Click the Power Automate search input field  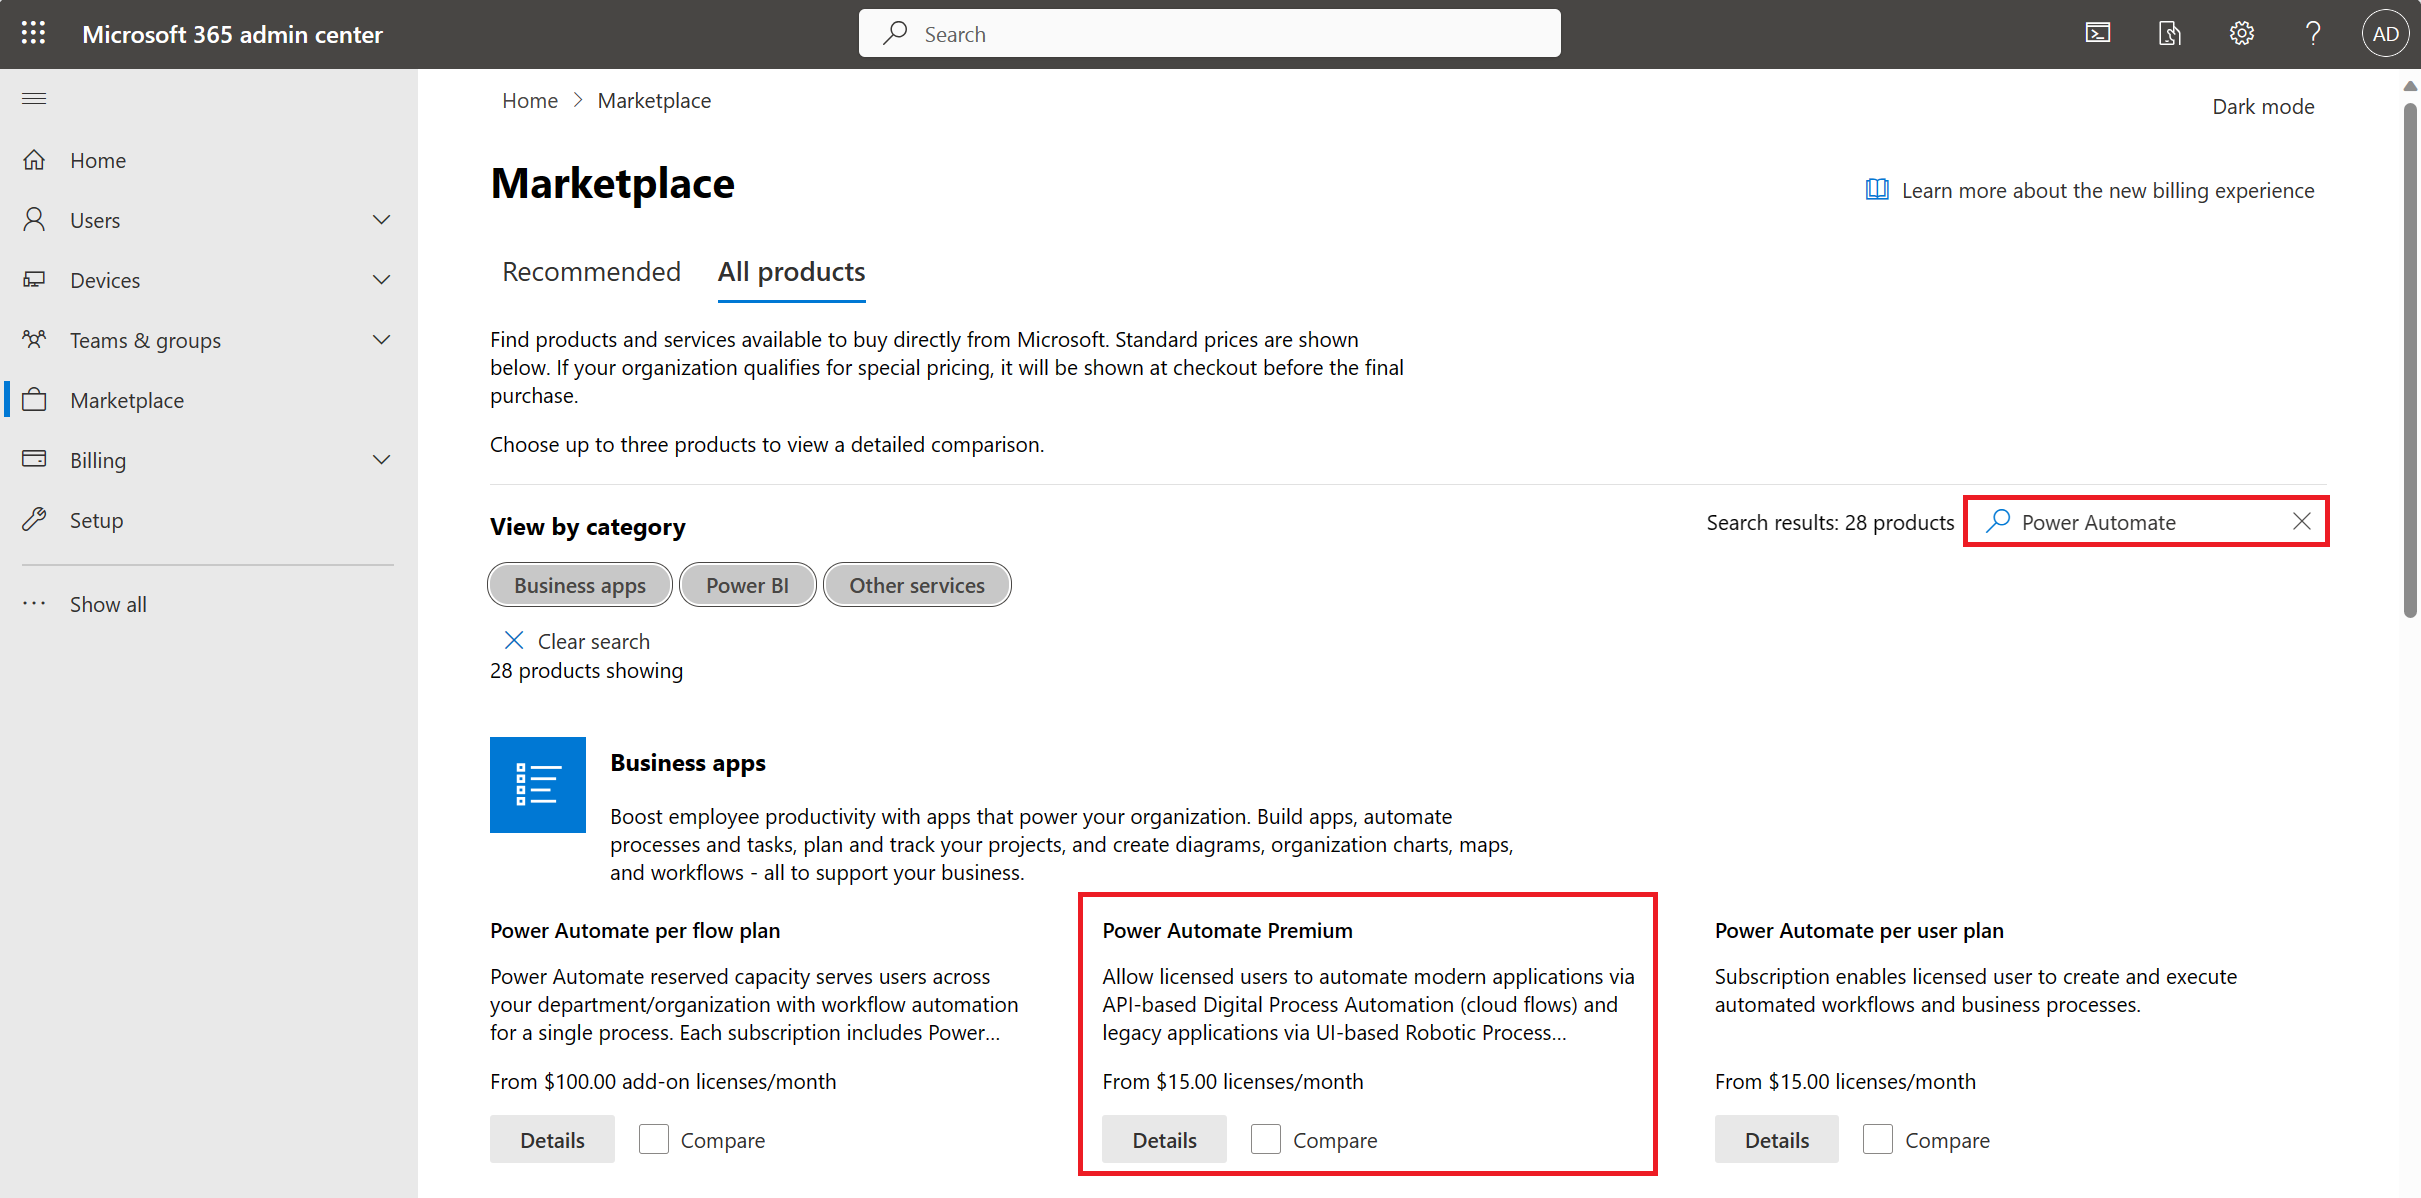tap(2146, 522)
